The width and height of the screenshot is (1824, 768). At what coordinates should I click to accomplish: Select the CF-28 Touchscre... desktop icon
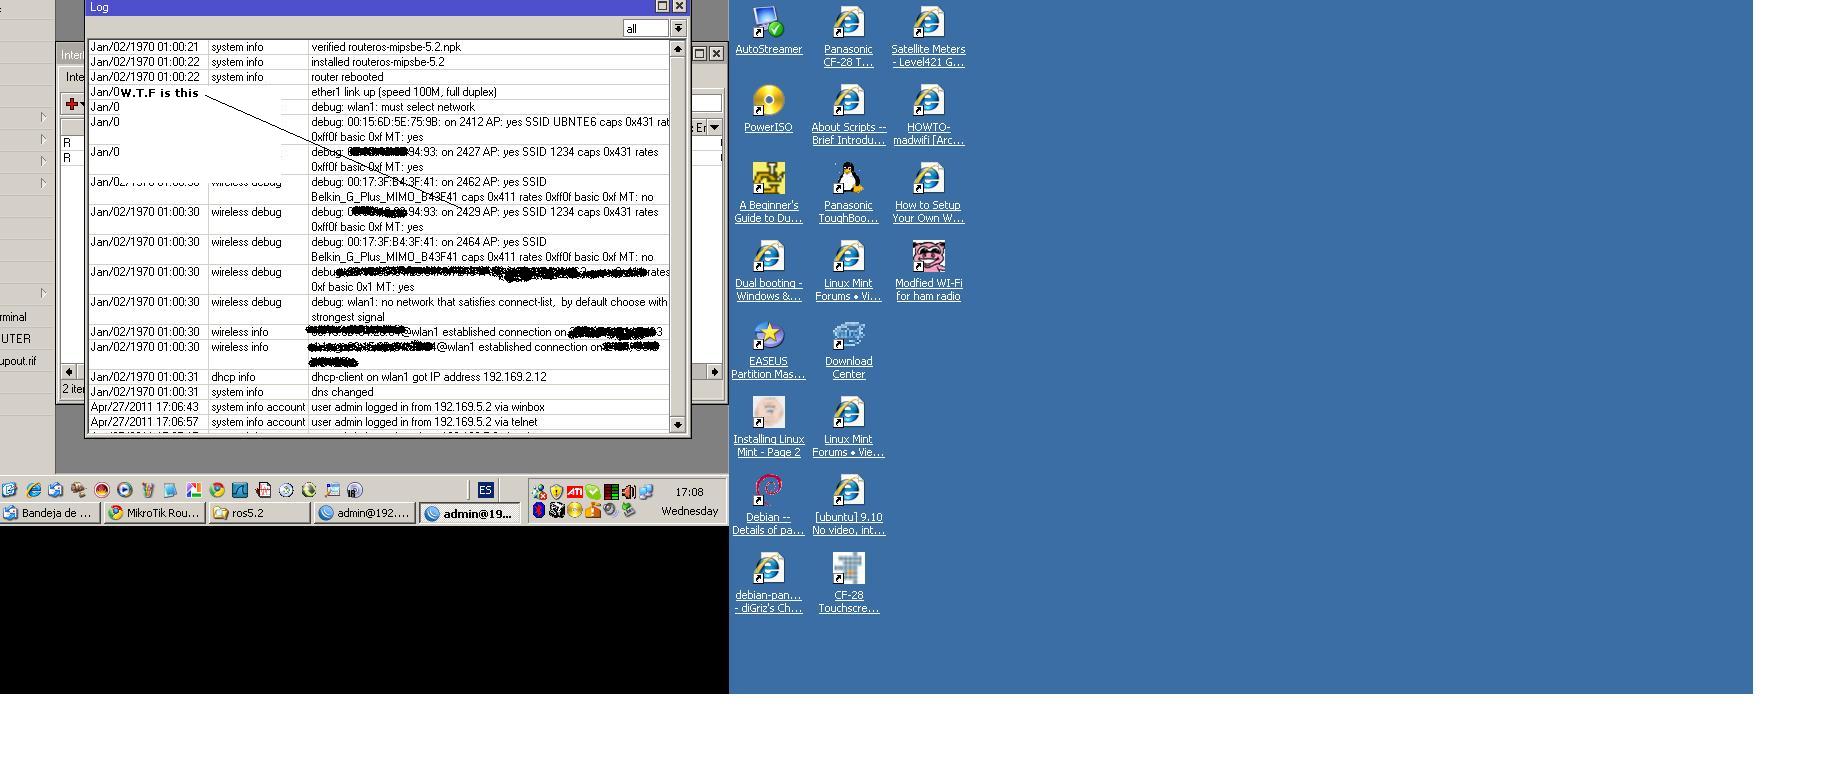click(x=848, y=583)
